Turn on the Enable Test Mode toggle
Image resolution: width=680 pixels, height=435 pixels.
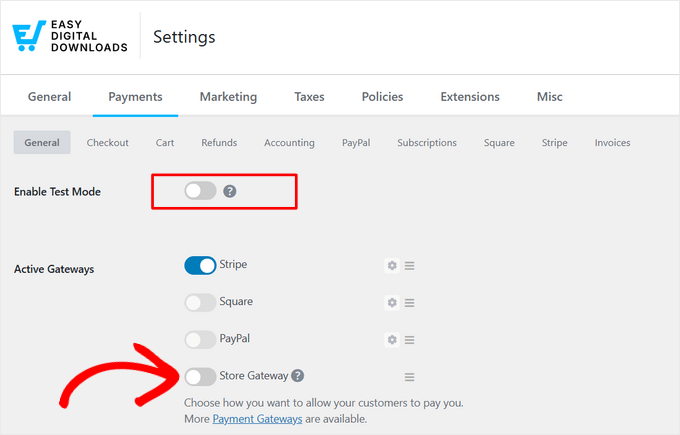point(200,190)
